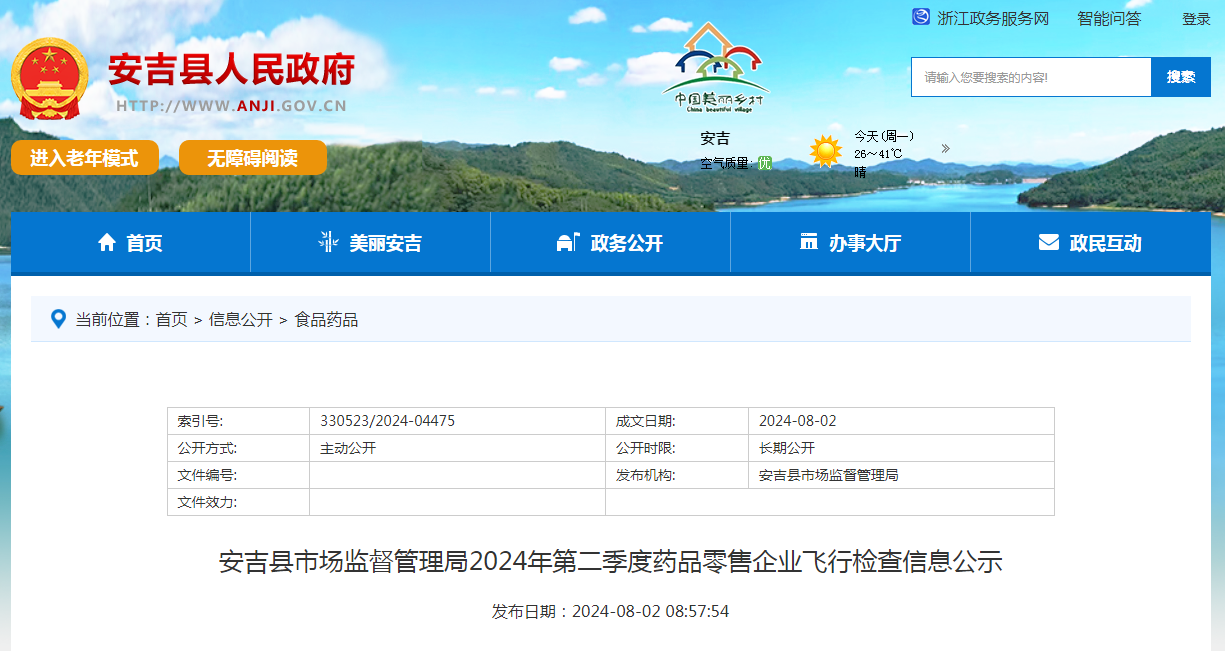Open the 政务公开 navigation tab
The image size is (1225, 651).
pyautogui.click(x=611, y=242)
